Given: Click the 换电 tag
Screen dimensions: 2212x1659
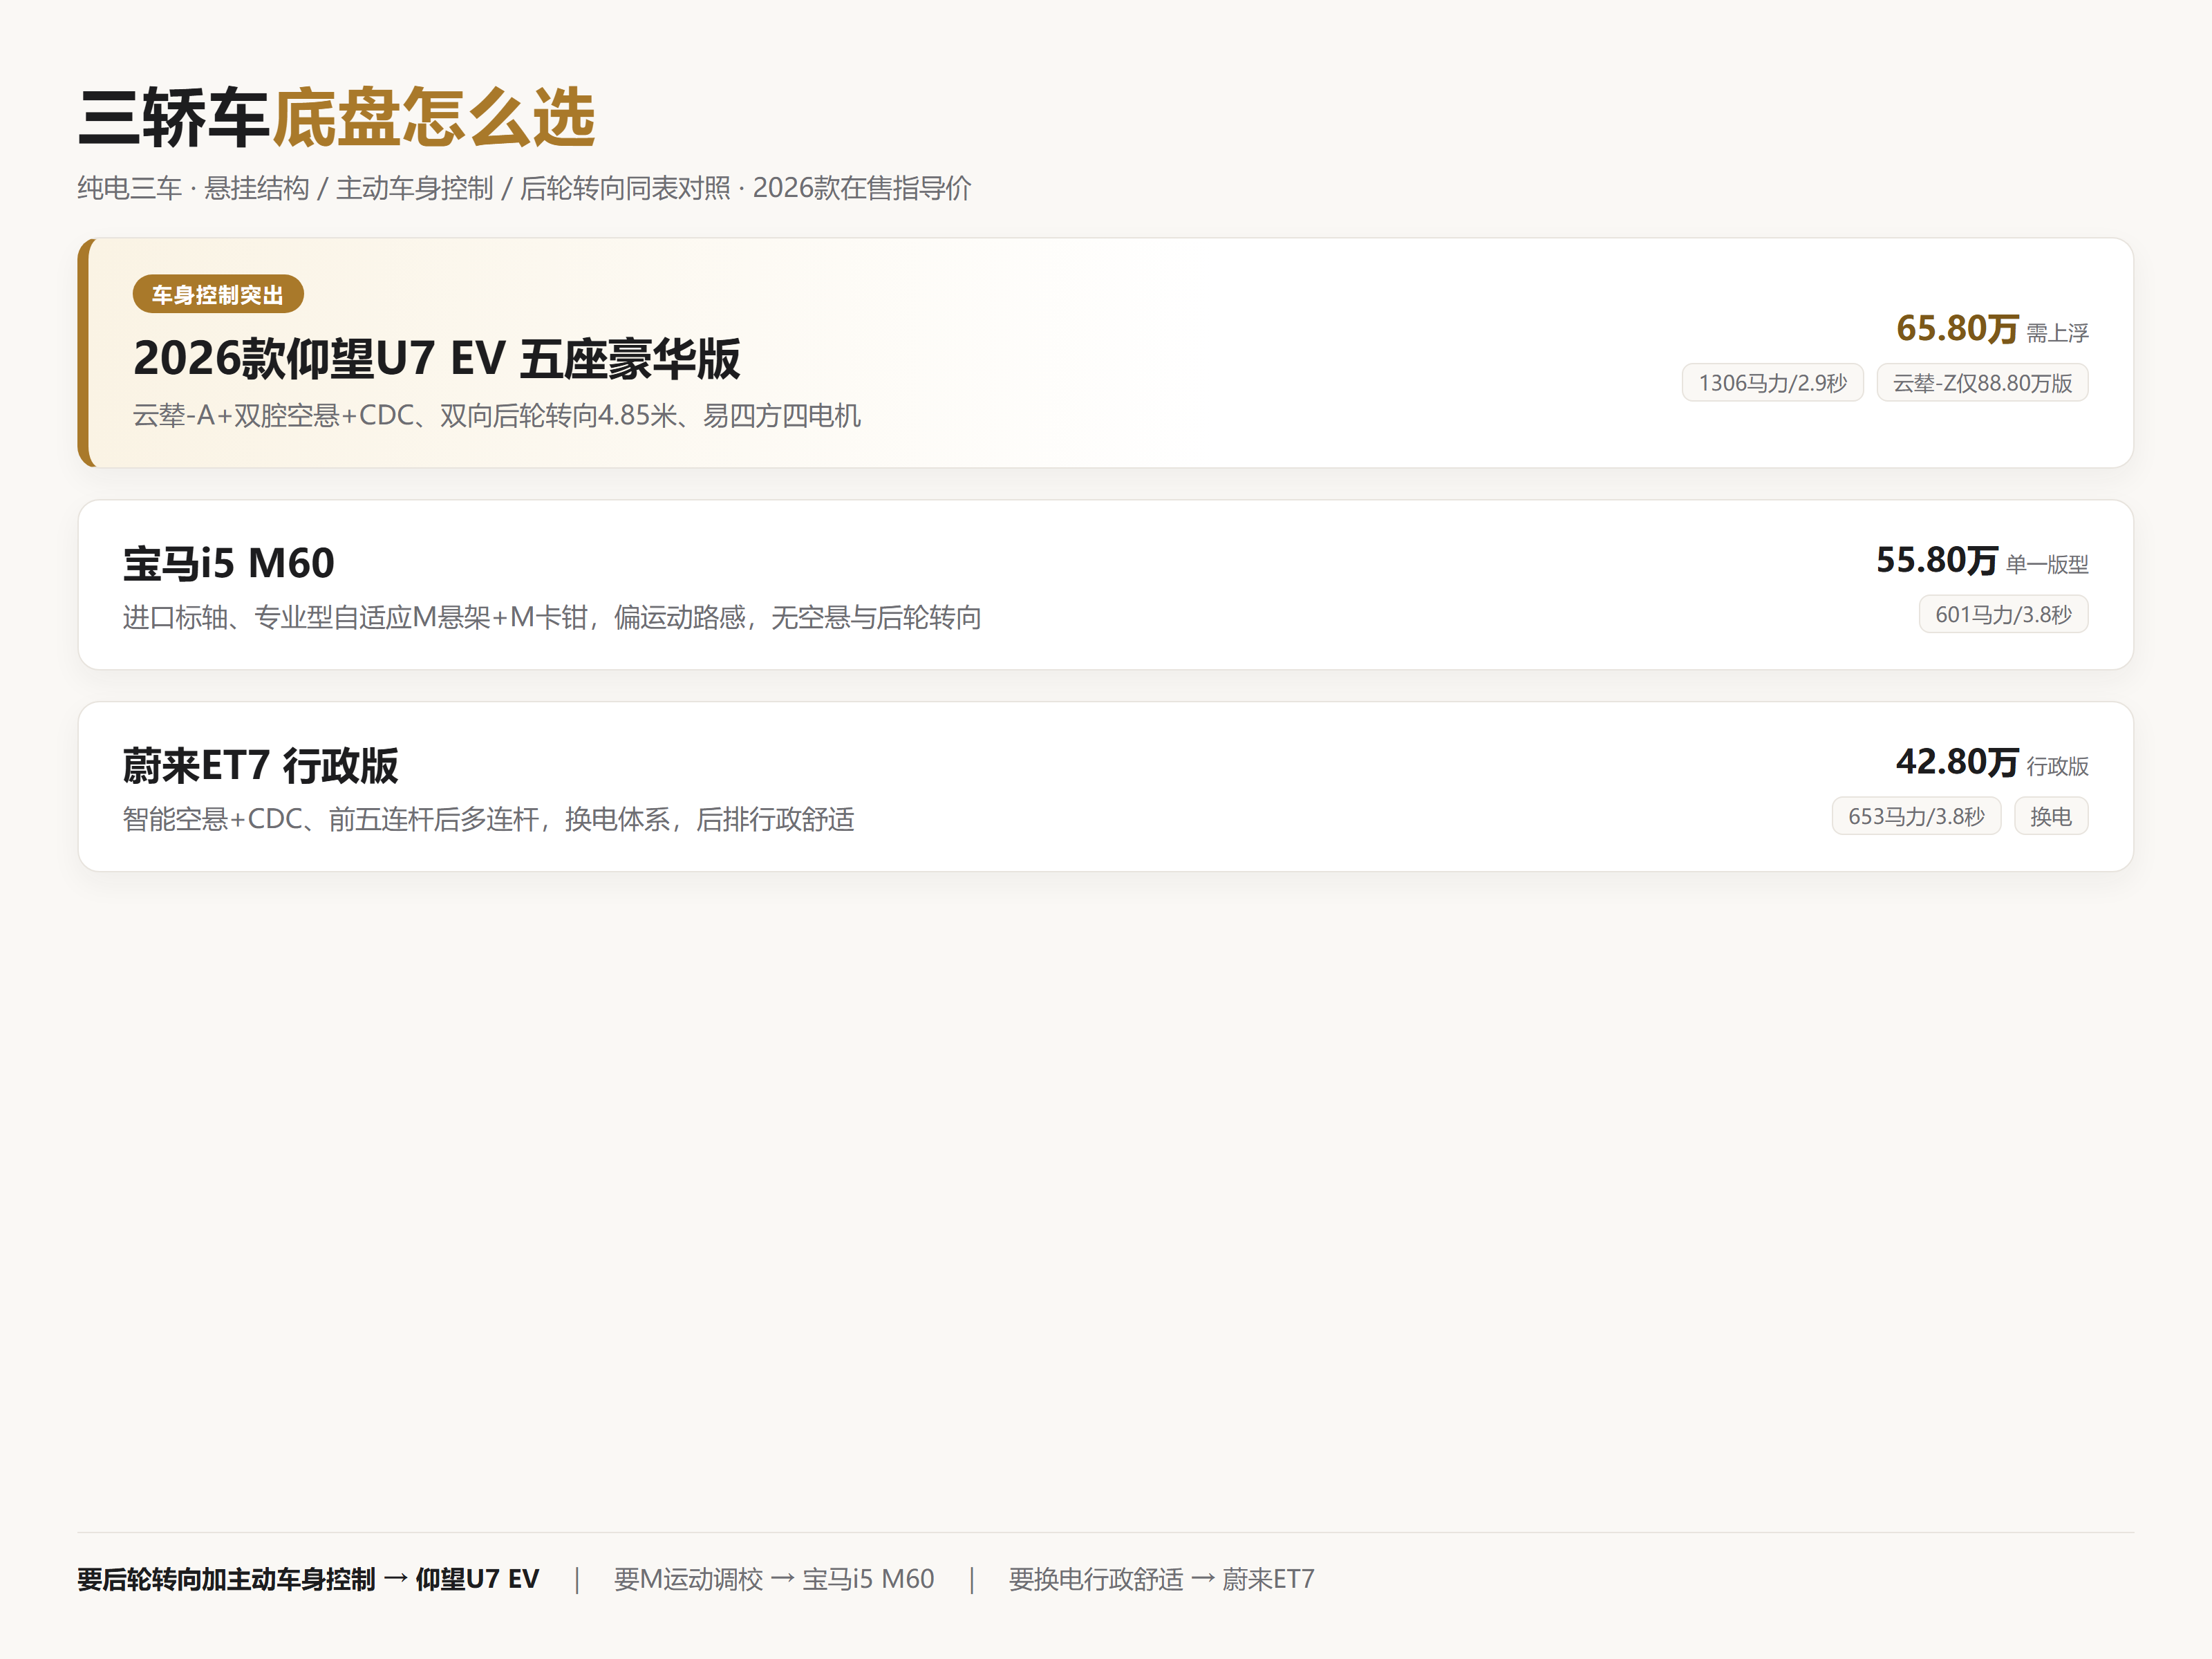Looking at the screenshot, I should pyautogui.click(x=2050, y=816).
